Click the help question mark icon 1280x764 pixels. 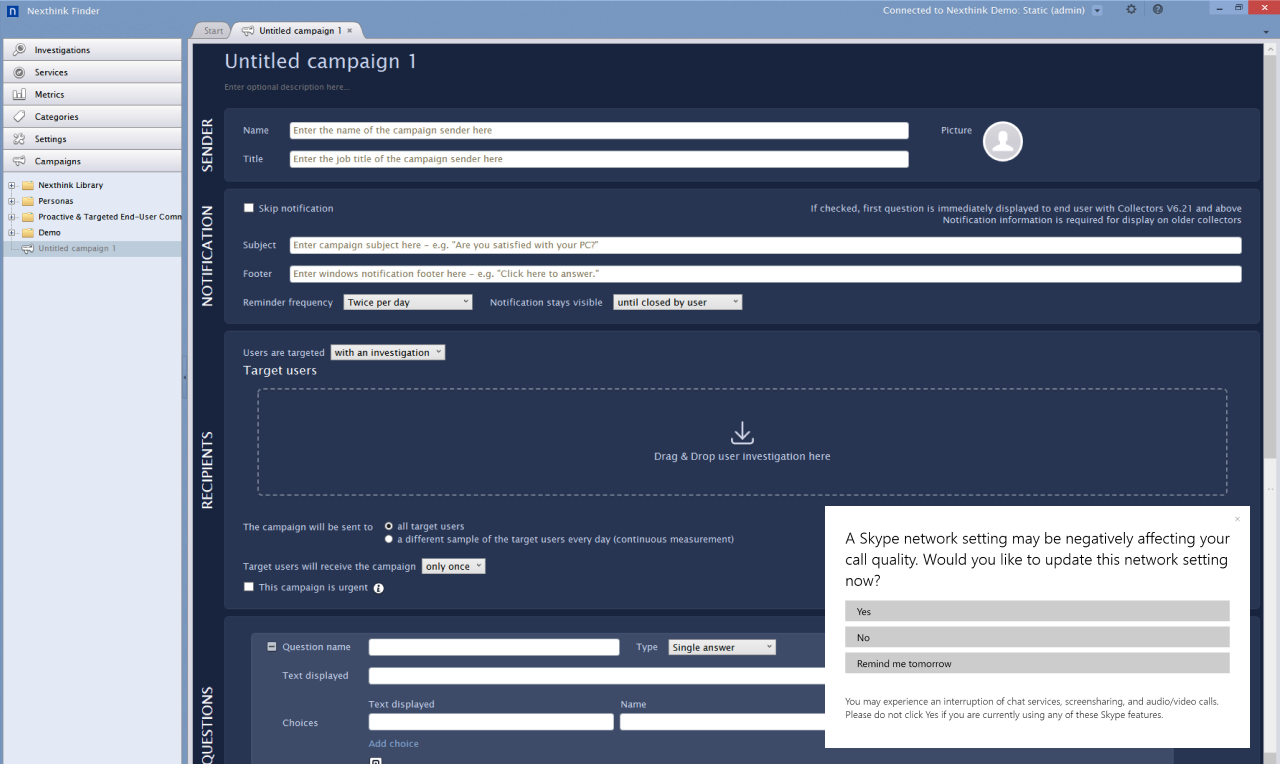tap(1157, 9)
